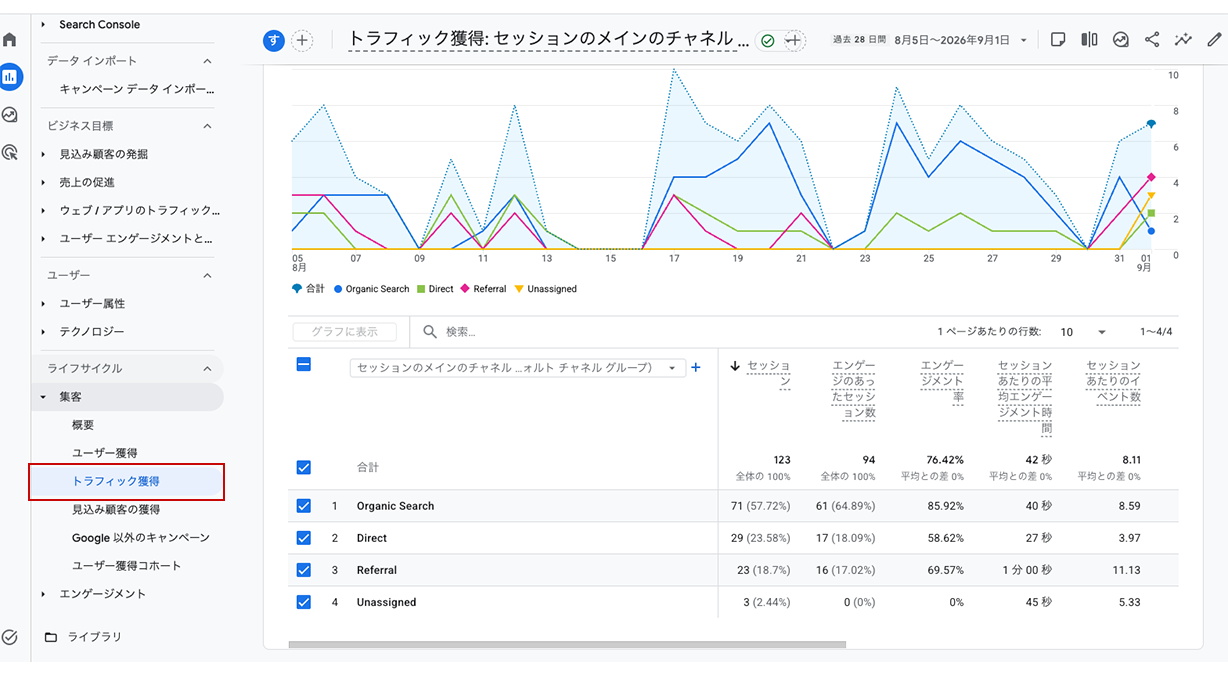Add a secondary dimension with blue plus

click(x=696, y=367)
